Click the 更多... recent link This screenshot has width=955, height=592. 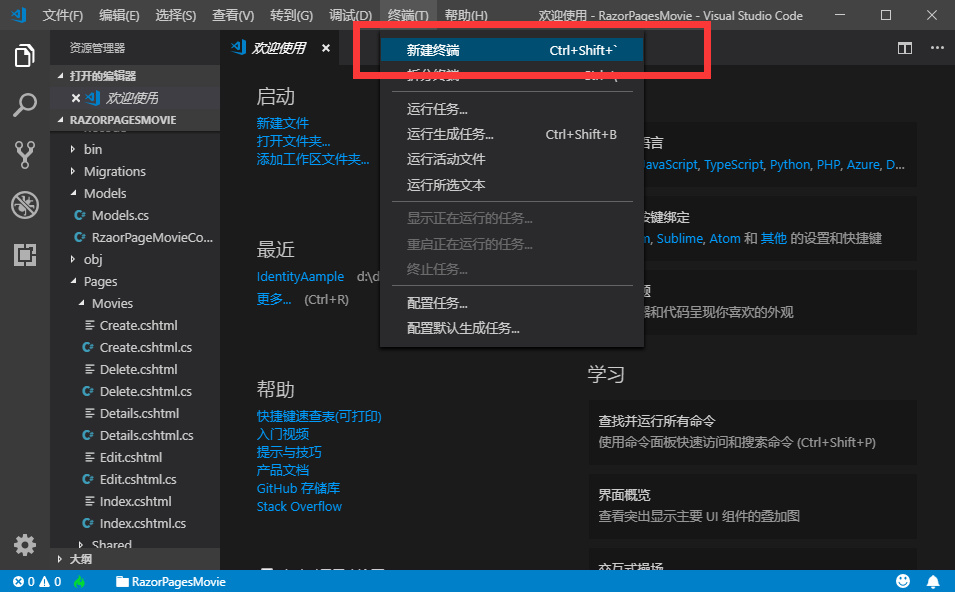point(274,299)
